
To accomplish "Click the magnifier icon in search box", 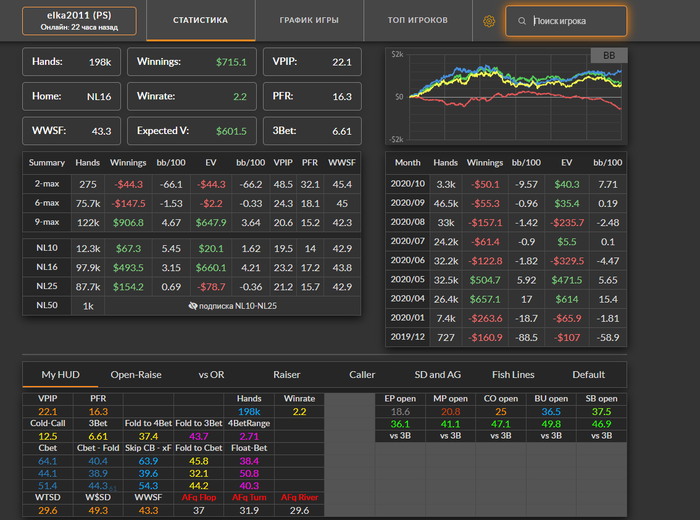I will (520, 21).
